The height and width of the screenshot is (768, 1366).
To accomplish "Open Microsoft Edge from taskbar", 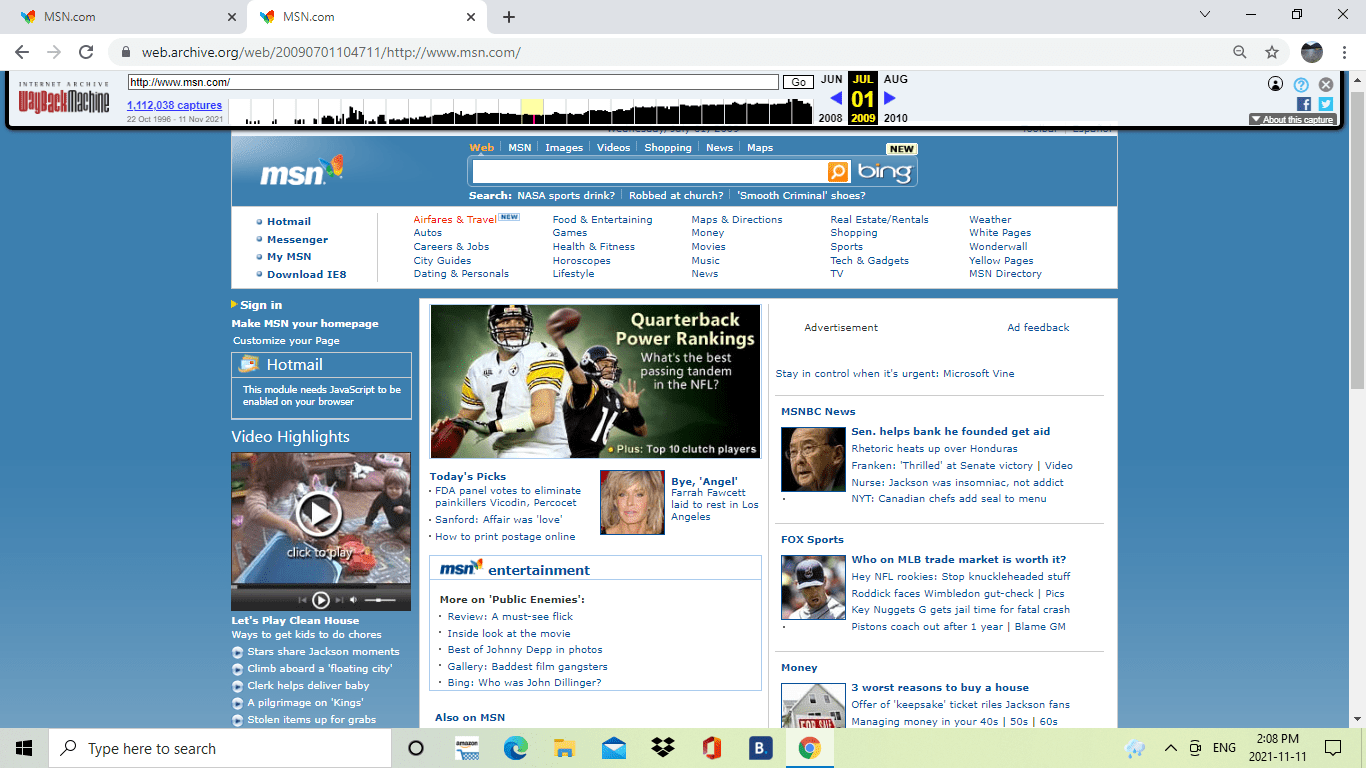I will point(515,748).
